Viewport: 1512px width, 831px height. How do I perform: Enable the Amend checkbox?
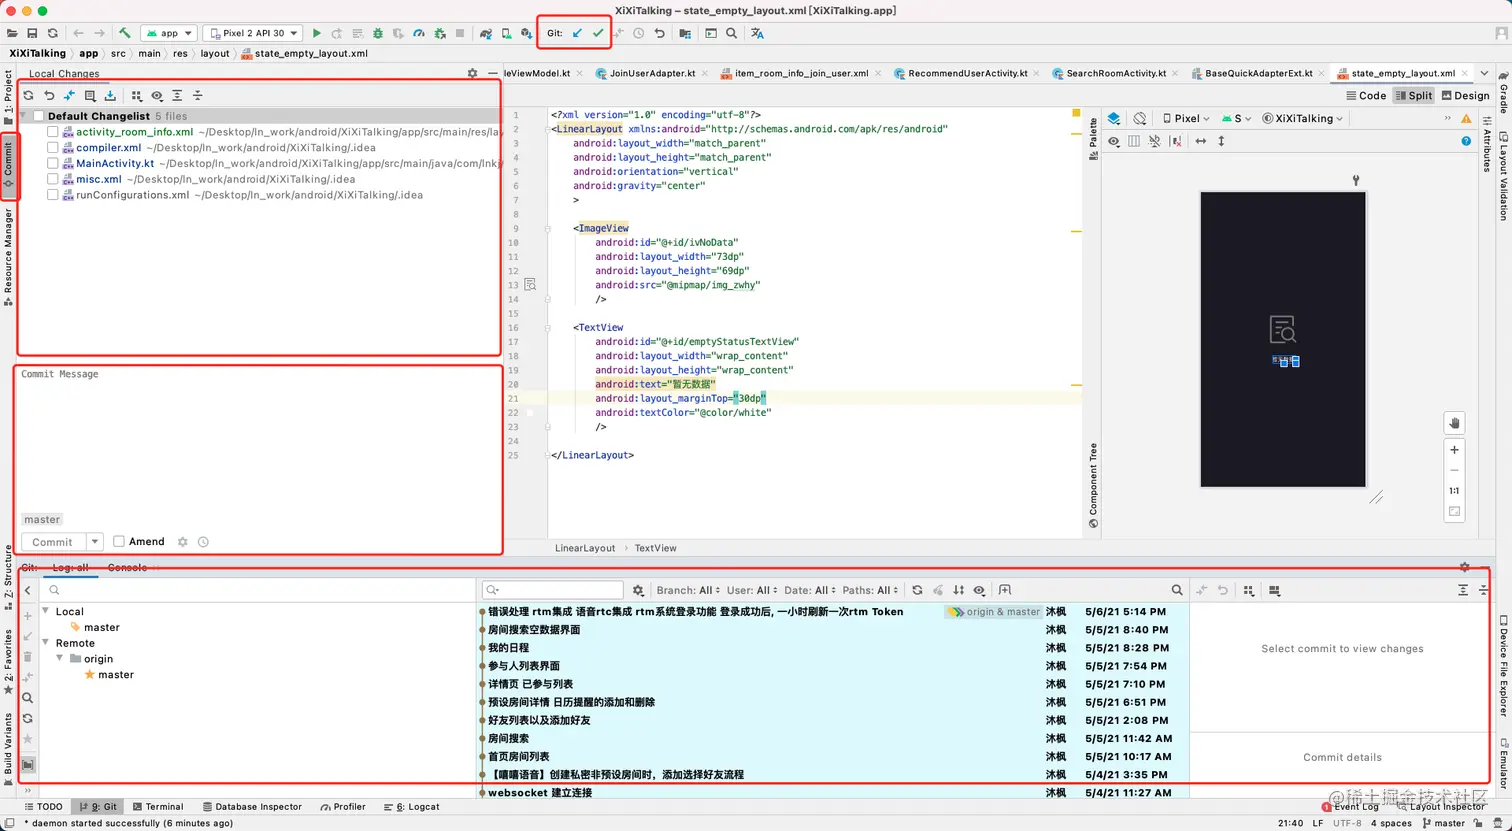coord(119,542)
